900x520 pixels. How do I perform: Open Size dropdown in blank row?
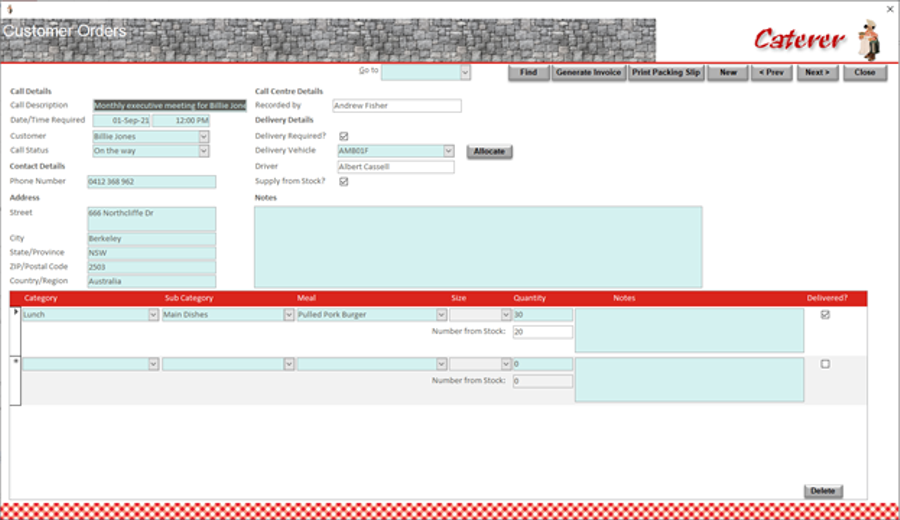[x=506, y=364]
